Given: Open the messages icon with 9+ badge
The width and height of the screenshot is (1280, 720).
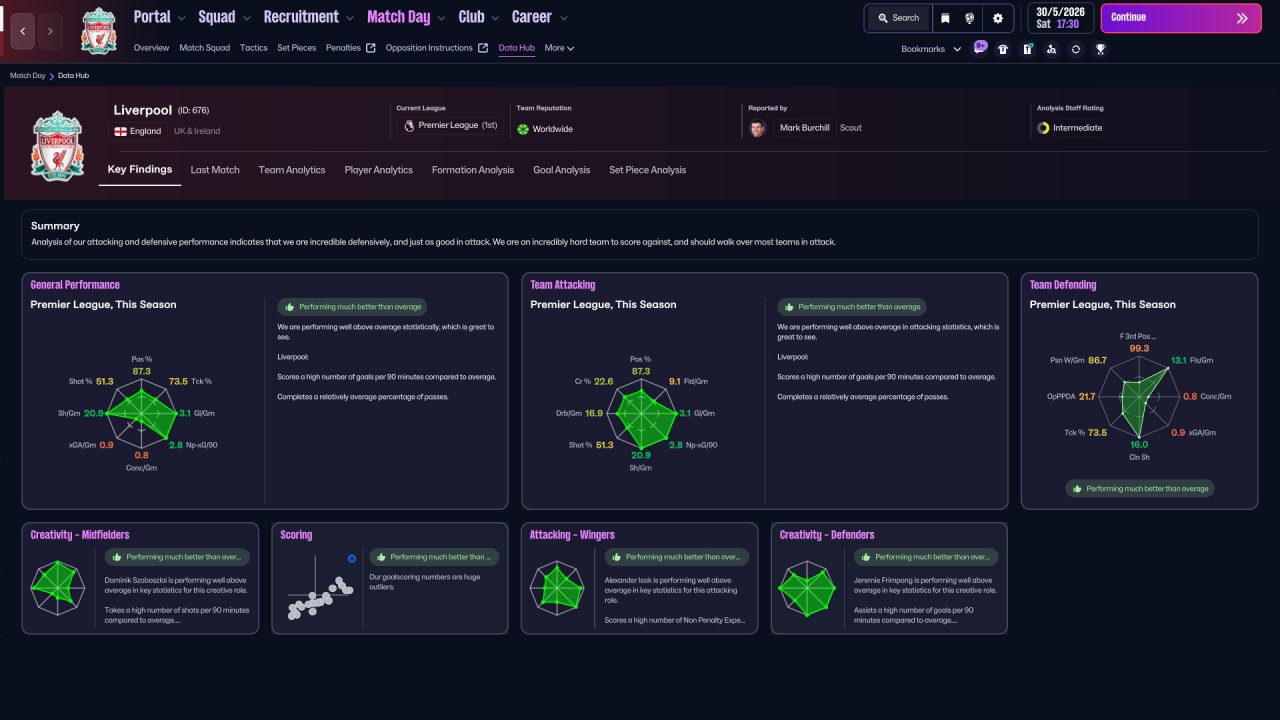Looking at the screenshot, I should tap(980, 48).
